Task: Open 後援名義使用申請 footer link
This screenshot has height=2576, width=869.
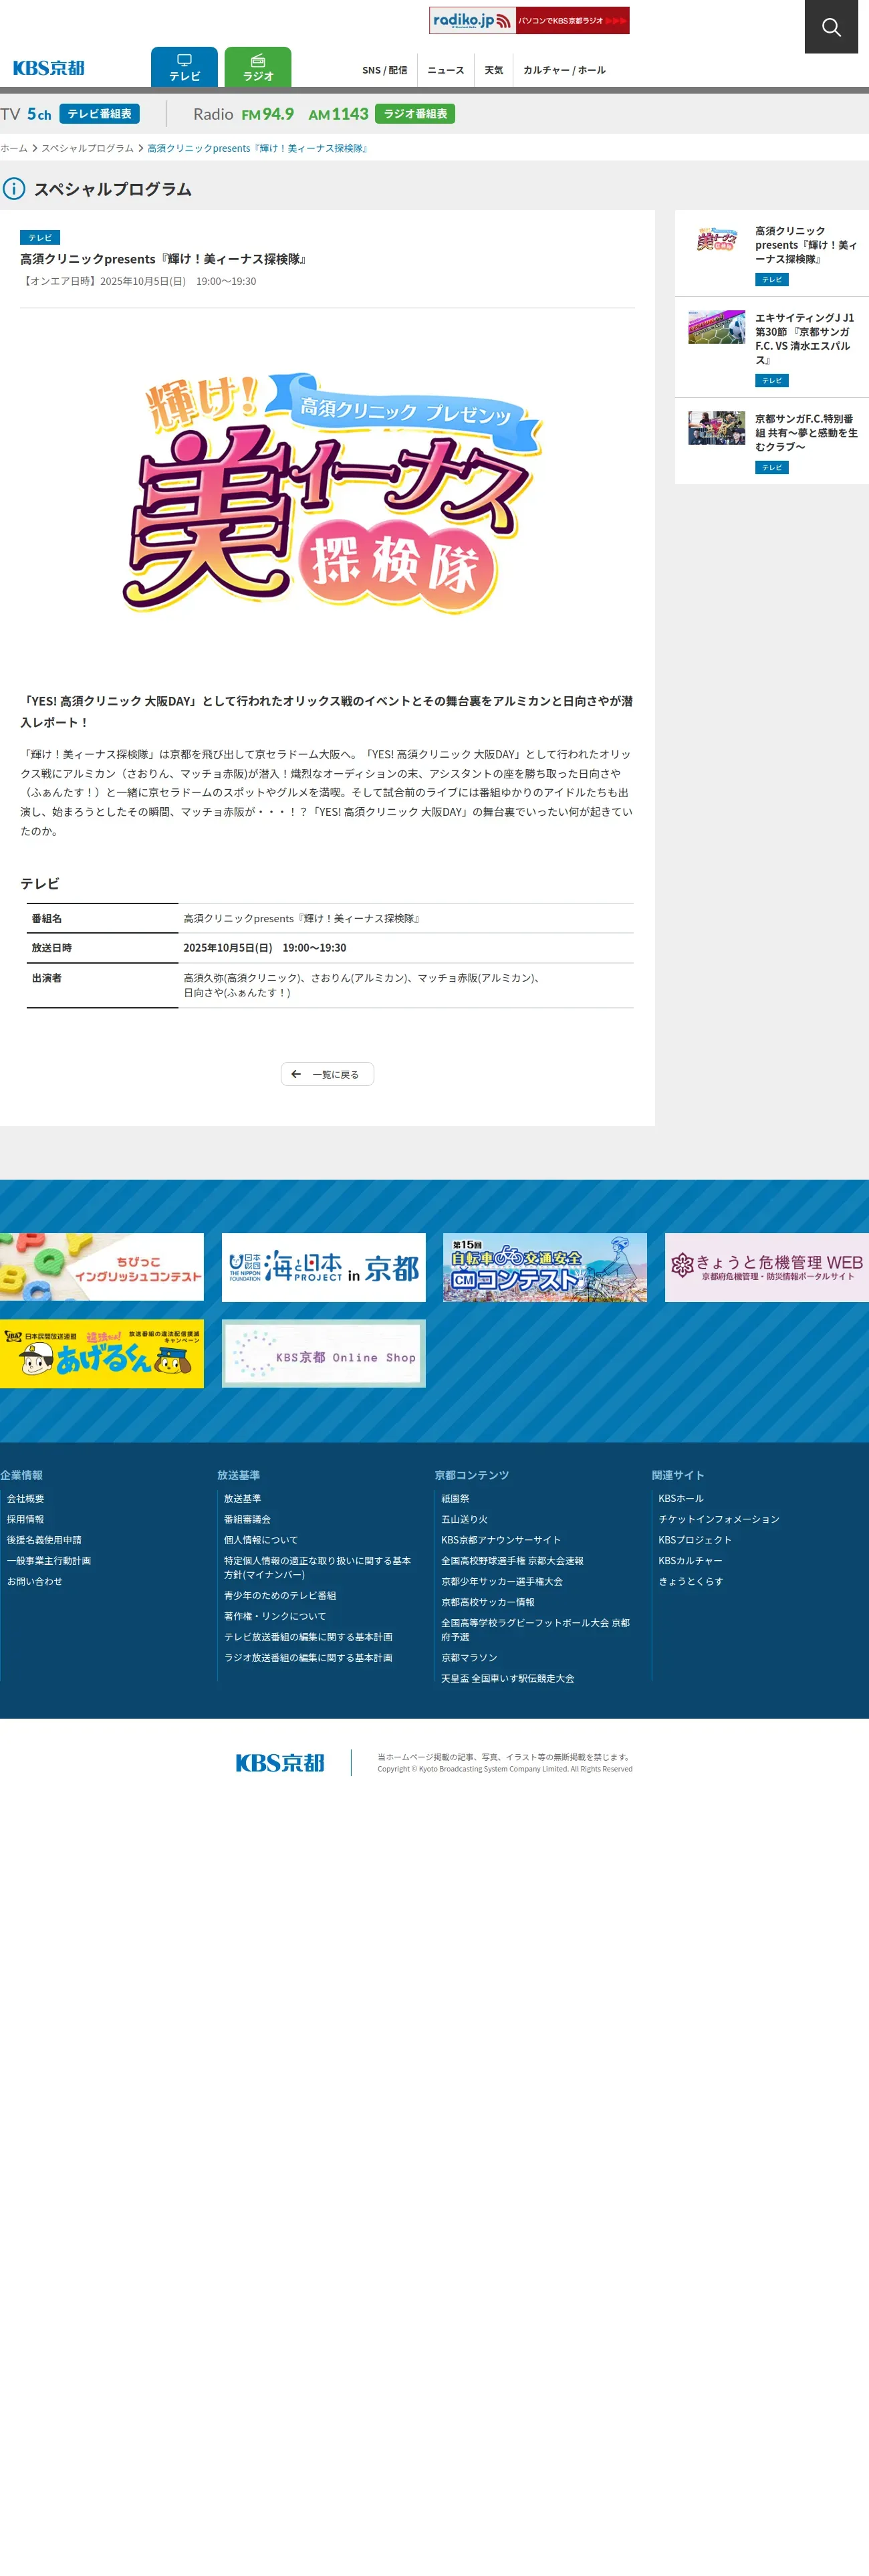Action: 44,1540
